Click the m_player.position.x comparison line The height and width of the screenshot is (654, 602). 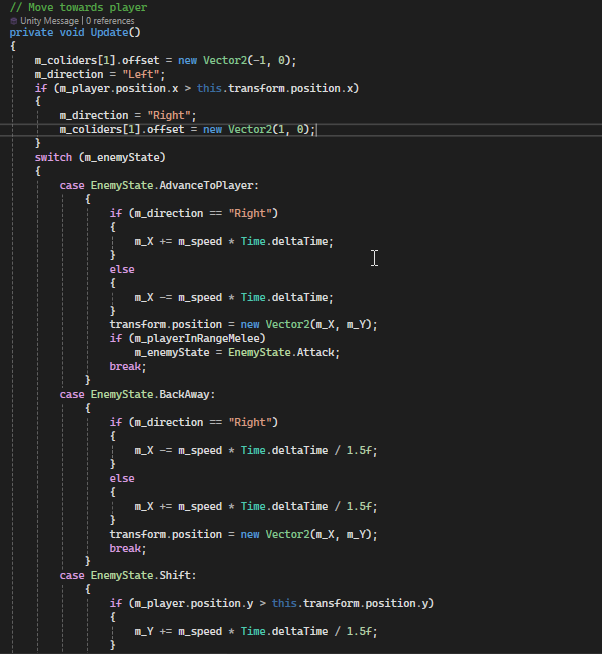[x=196, y=88]
